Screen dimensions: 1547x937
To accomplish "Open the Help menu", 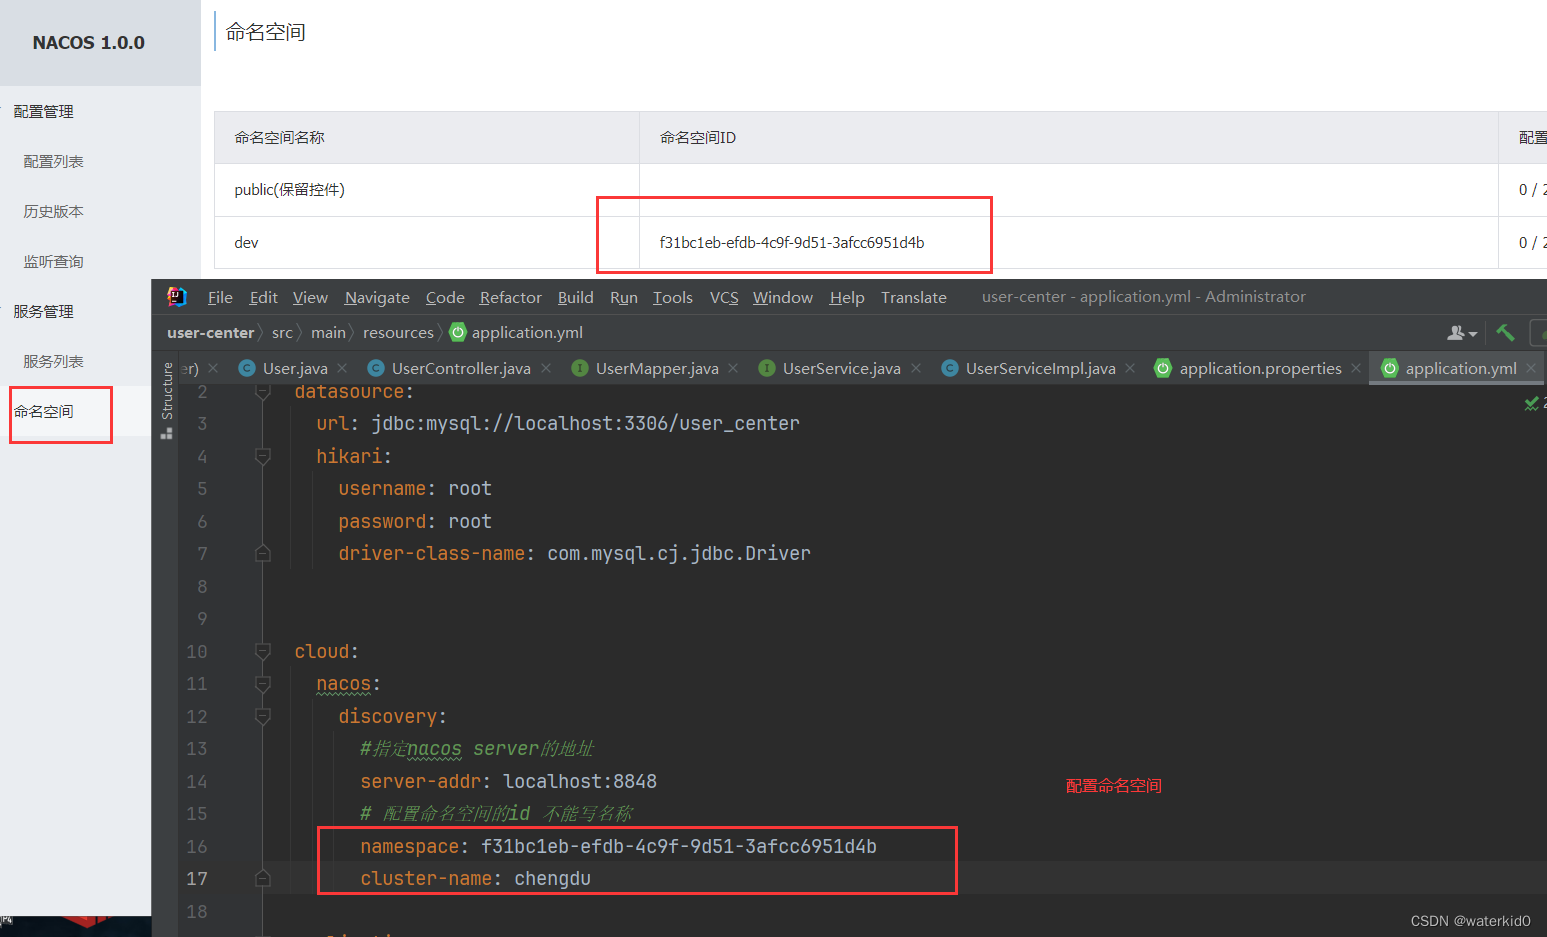I will pyautogui.click(x=847, y=297).
